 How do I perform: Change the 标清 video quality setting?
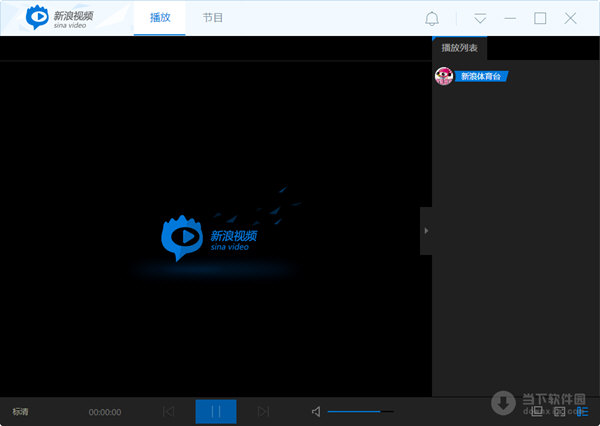click(x=20, y=411)
